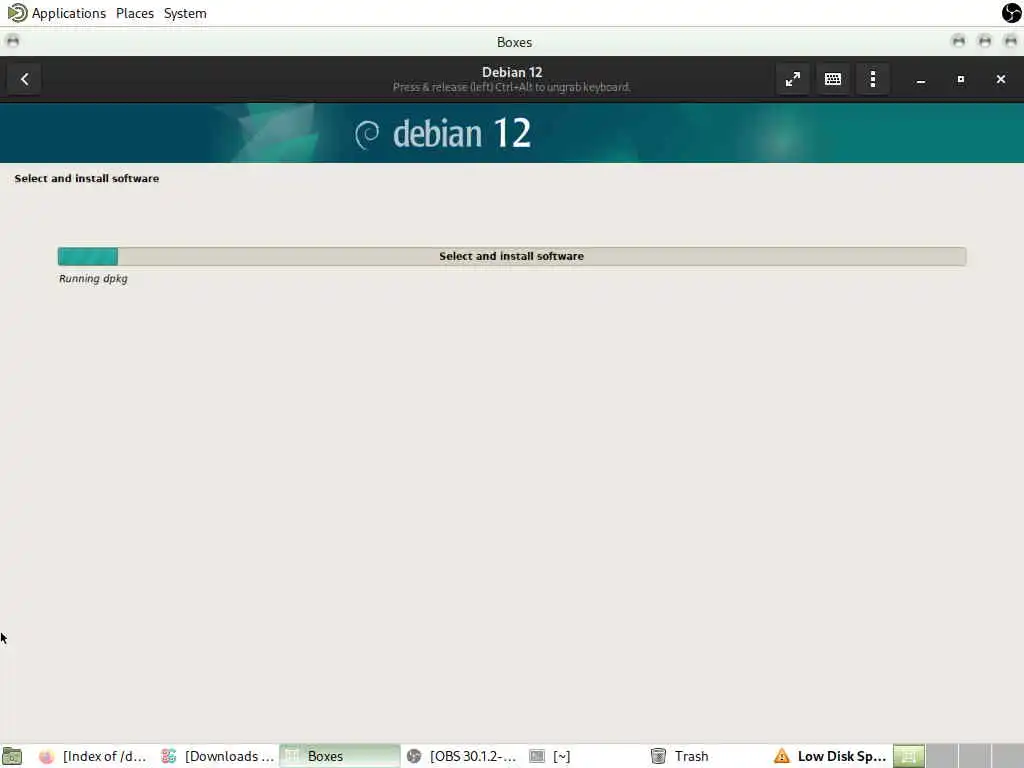Switch to the OBS 30.1.2 window
1024x768 pixels.
tap(462, 756)
